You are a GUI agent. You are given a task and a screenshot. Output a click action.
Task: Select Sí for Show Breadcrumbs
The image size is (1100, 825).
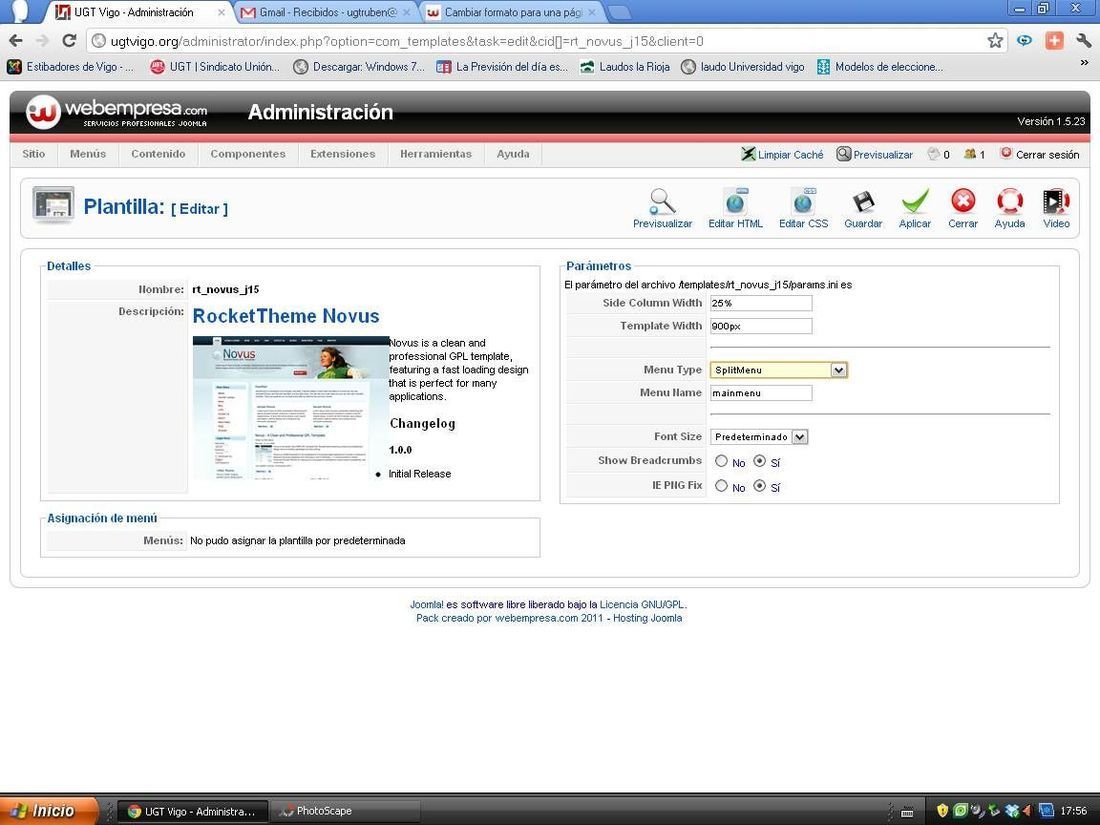tap(759, 461)
